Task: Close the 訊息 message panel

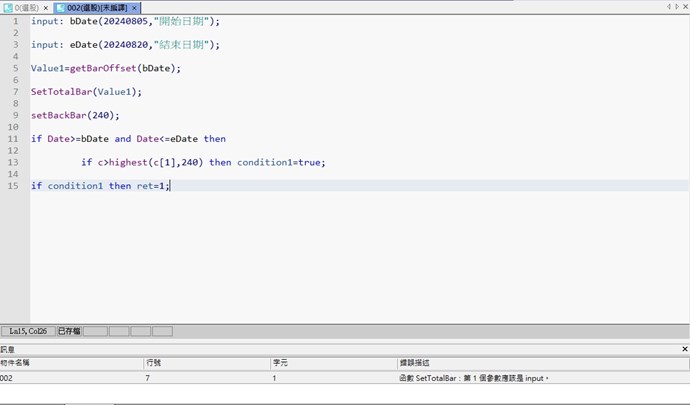Action: click(x=684, y=349)
